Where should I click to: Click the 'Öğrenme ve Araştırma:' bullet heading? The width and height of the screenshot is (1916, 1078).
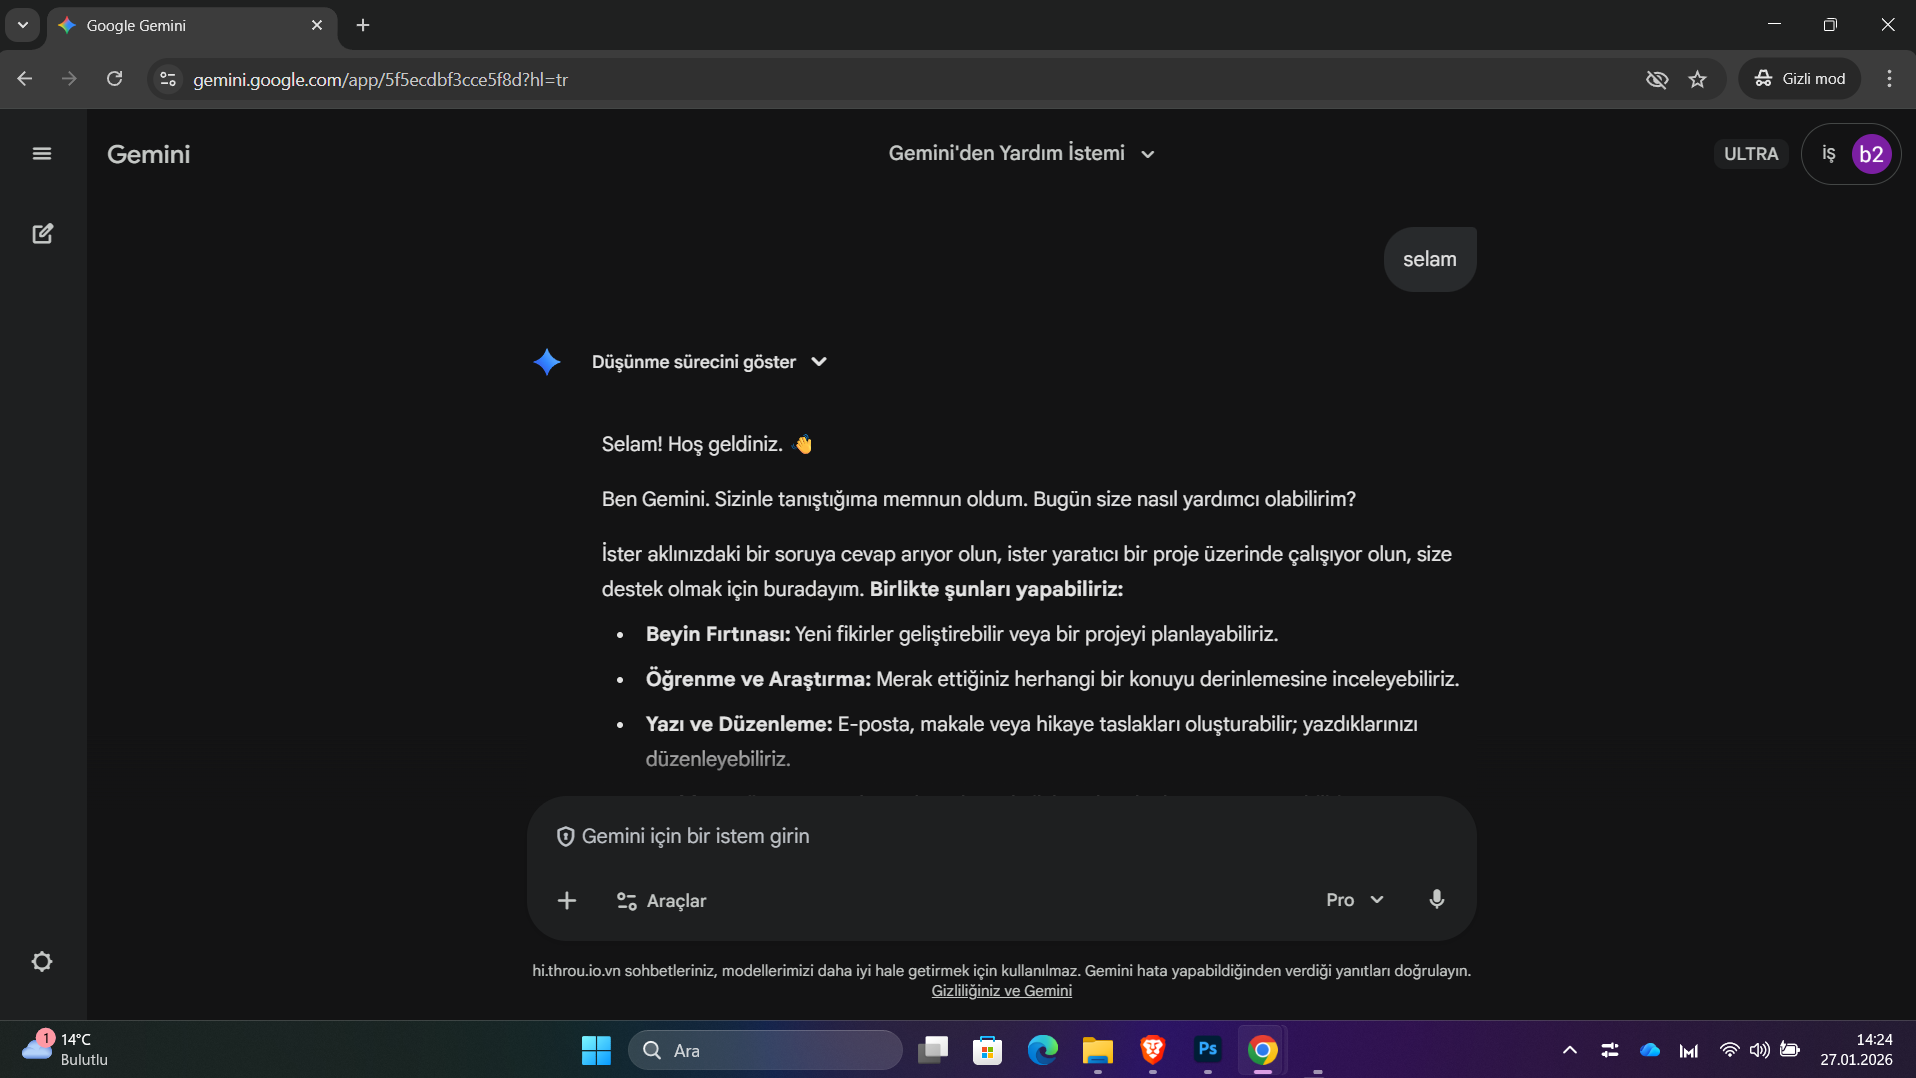(758, 679)
